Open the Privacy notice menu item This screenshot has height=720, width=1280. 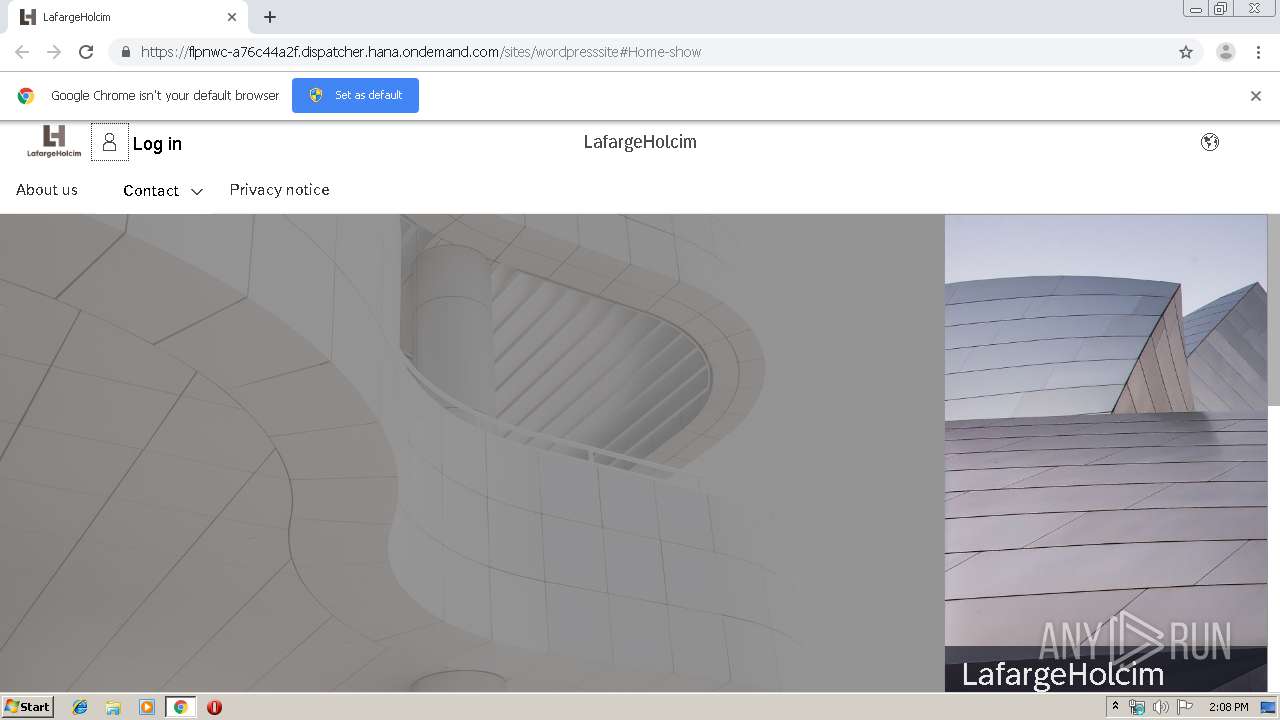click(280, 190)
